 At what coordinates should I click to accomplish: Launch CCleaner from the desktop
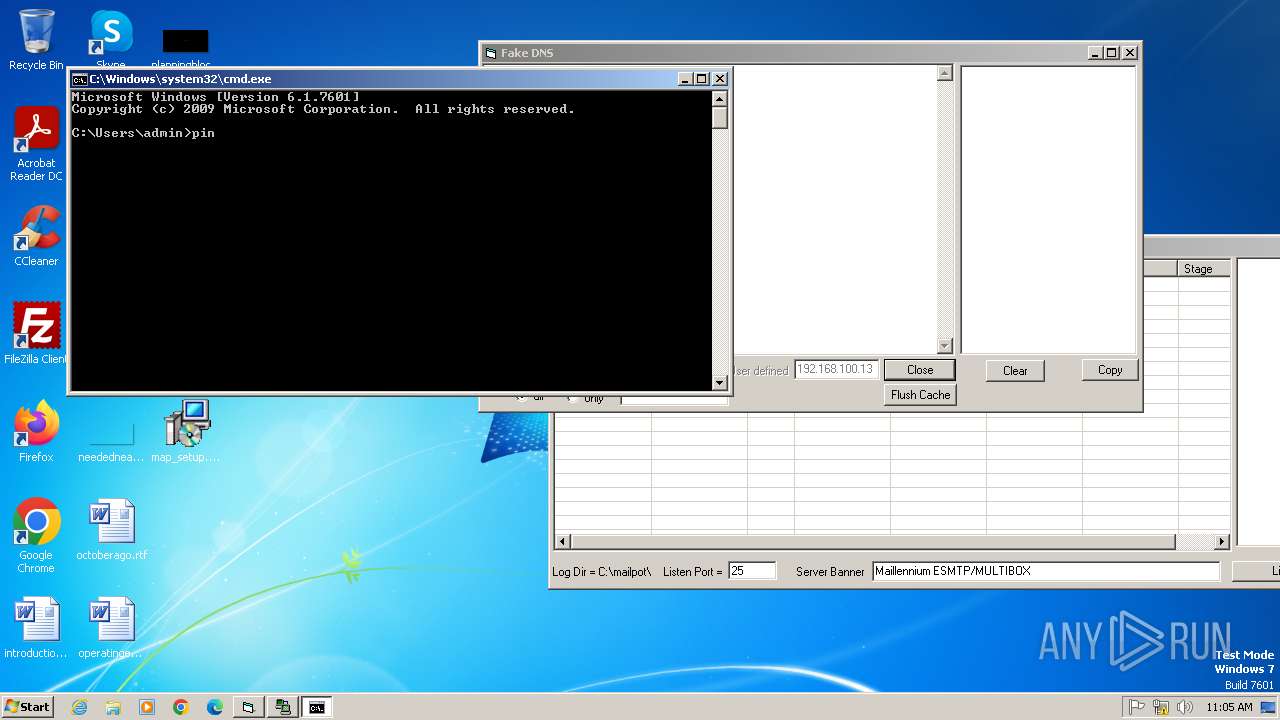[36, 236]
